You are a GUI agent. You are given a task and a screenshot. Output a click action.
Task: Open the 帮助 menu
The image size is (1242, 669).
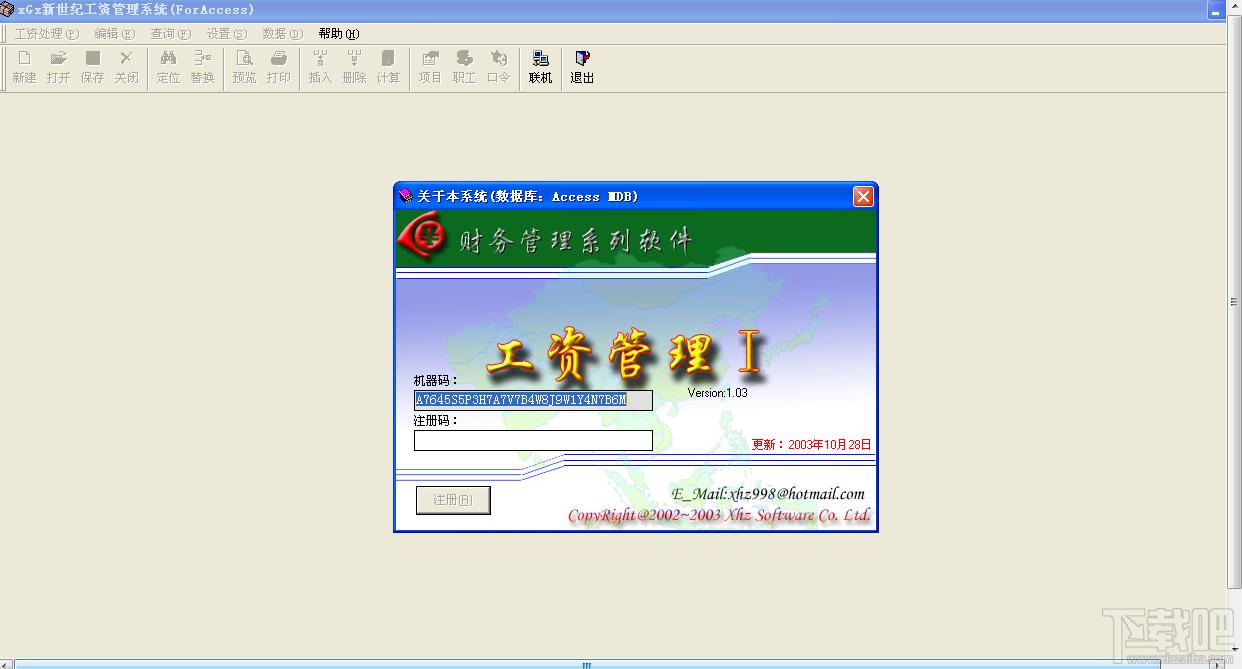(338, 34)
